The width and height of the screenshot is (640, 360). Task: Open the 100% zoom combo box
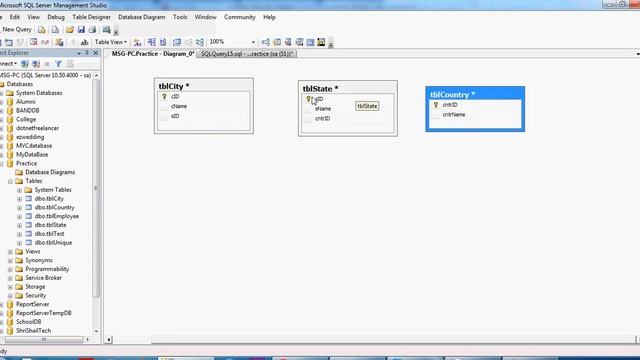[x=232, y=42]
